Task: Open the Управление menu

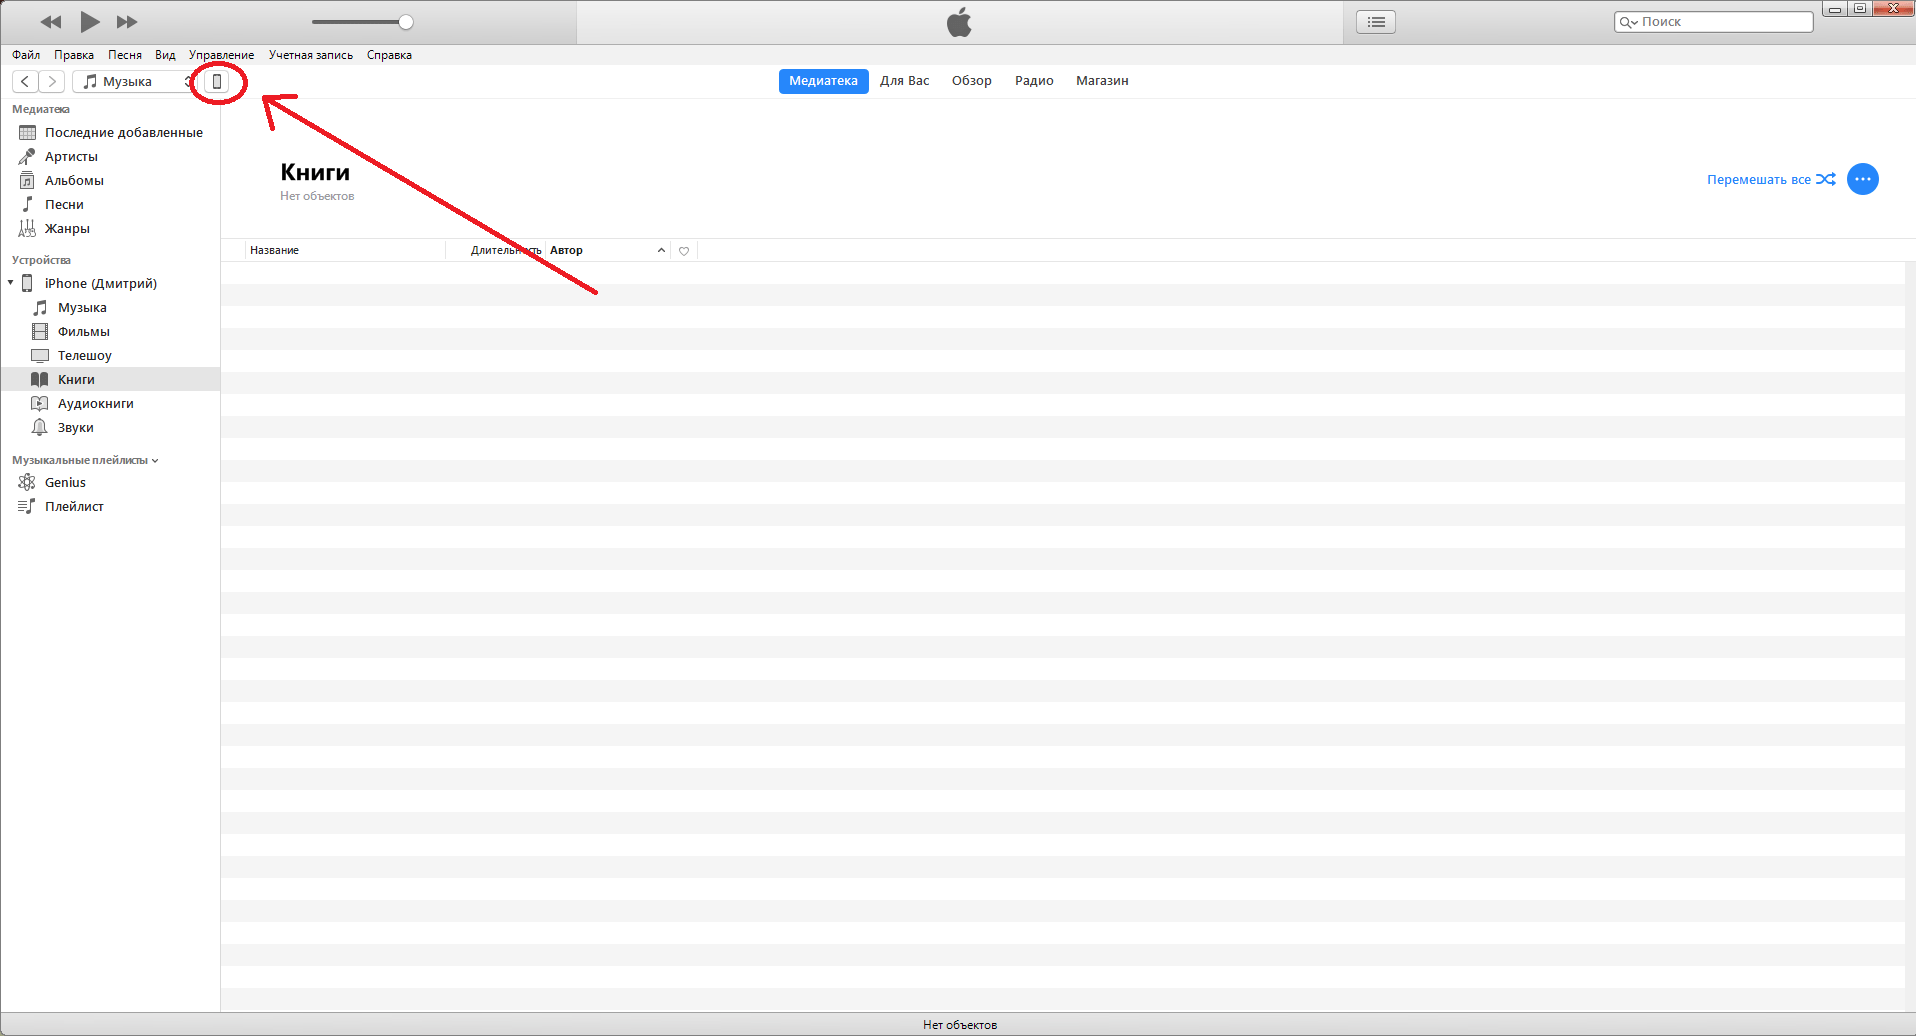Action: point(221,55)
